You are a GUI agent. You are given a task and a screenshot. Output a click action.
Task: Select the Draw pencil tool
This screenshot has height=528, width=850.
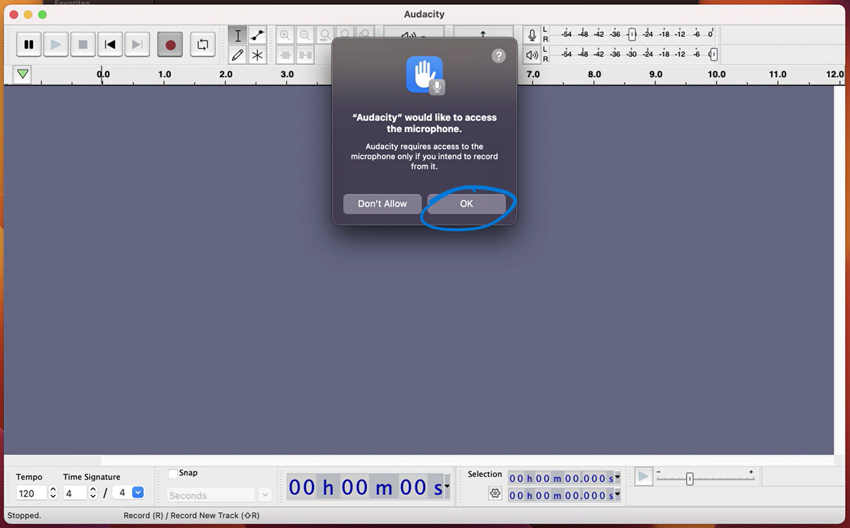point(237,55)
